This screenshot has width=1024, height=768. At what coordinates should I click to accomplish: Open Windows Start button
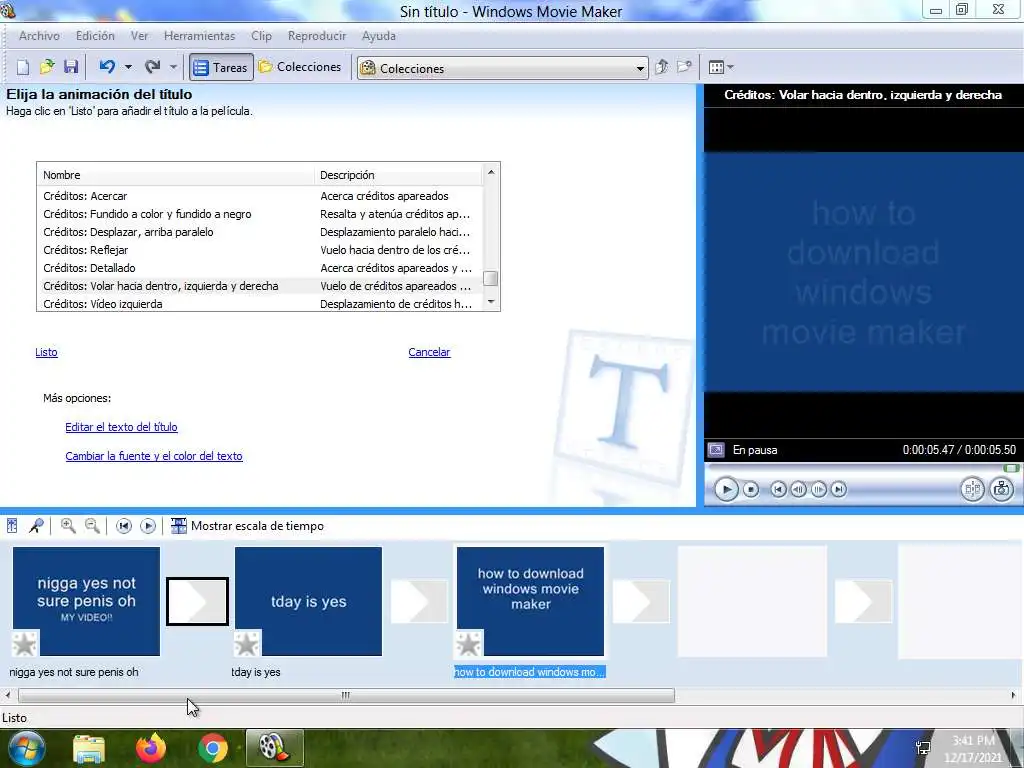click(x=26, y=748)
